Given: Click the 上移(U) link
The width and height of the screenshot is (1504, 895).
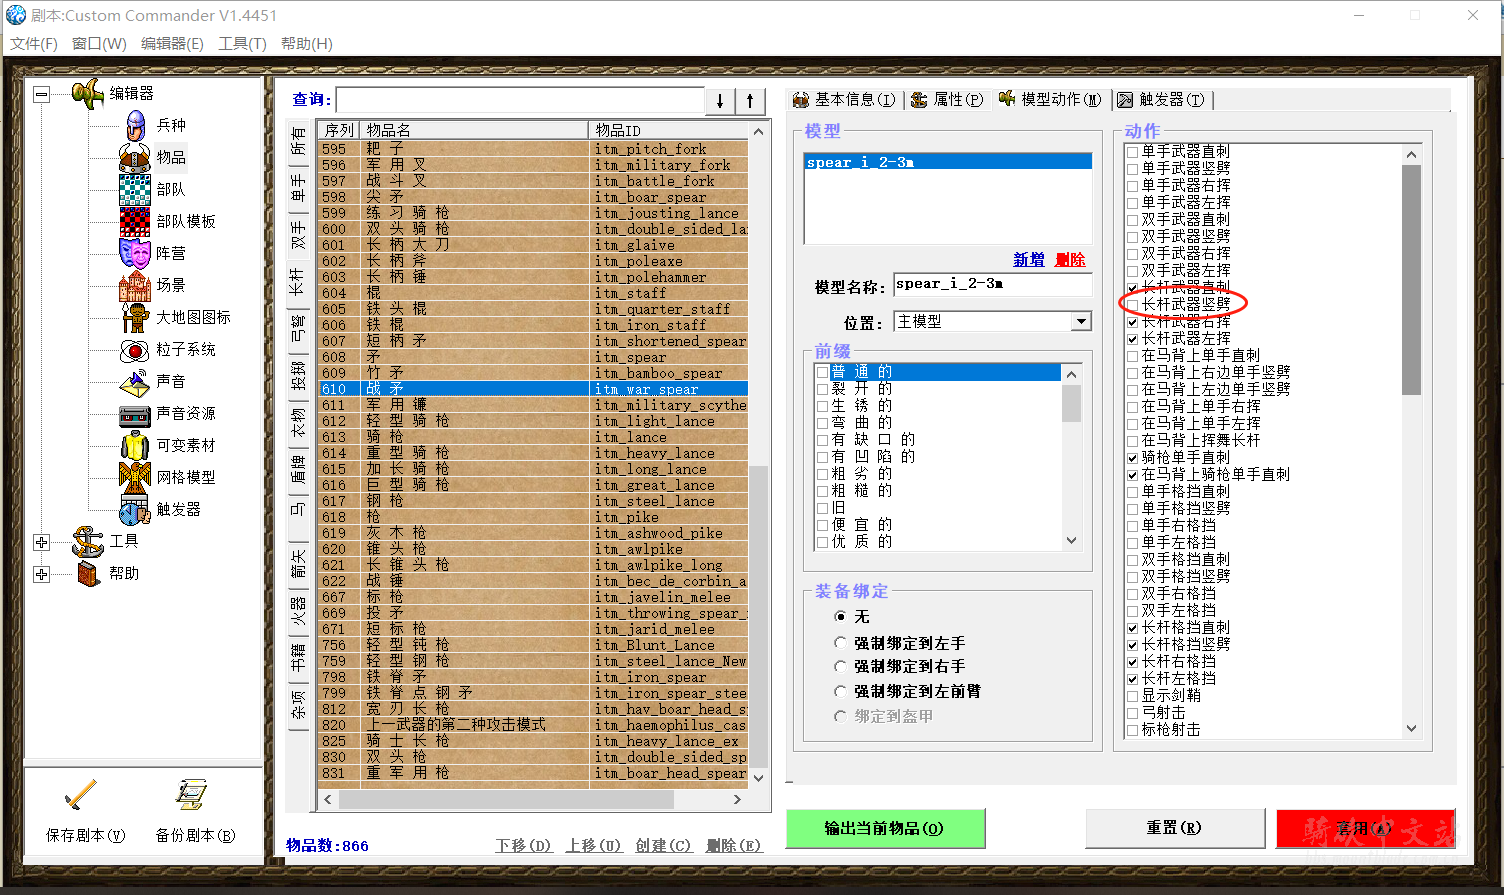Looking at the screenshot, I should coord(593,845).
